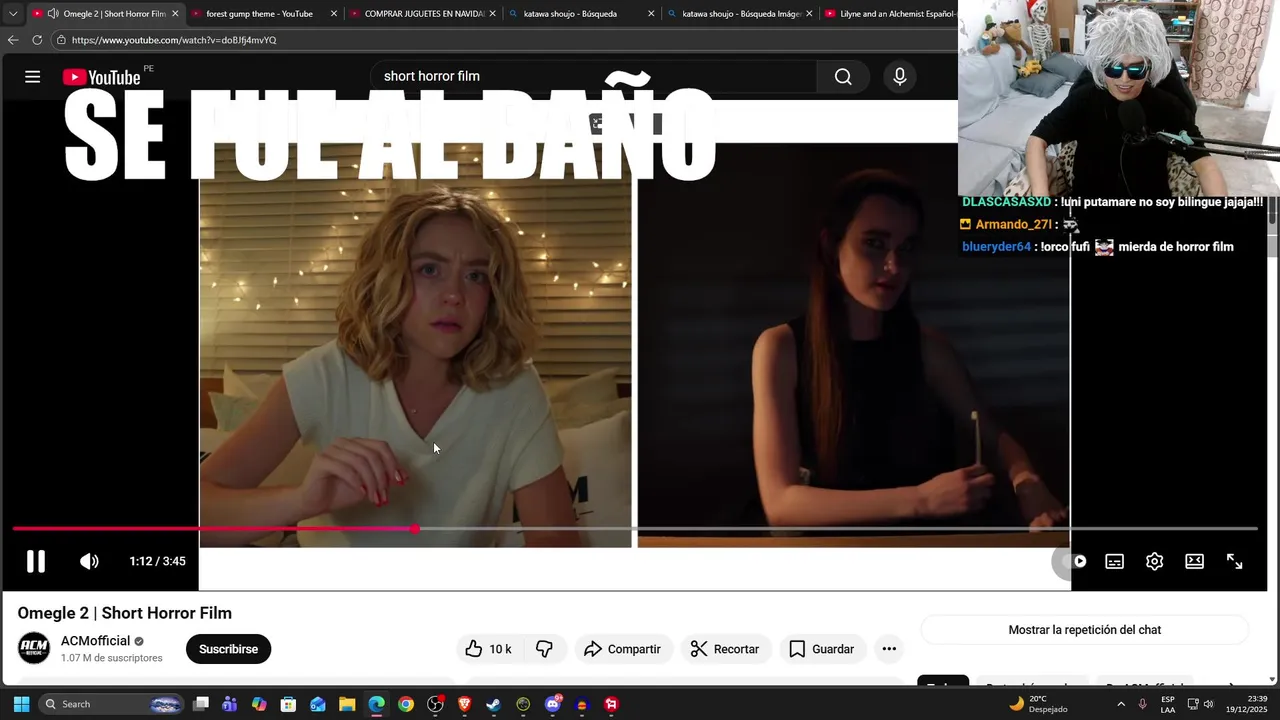Toggle subtitles on the player

tap(1114, 561)
